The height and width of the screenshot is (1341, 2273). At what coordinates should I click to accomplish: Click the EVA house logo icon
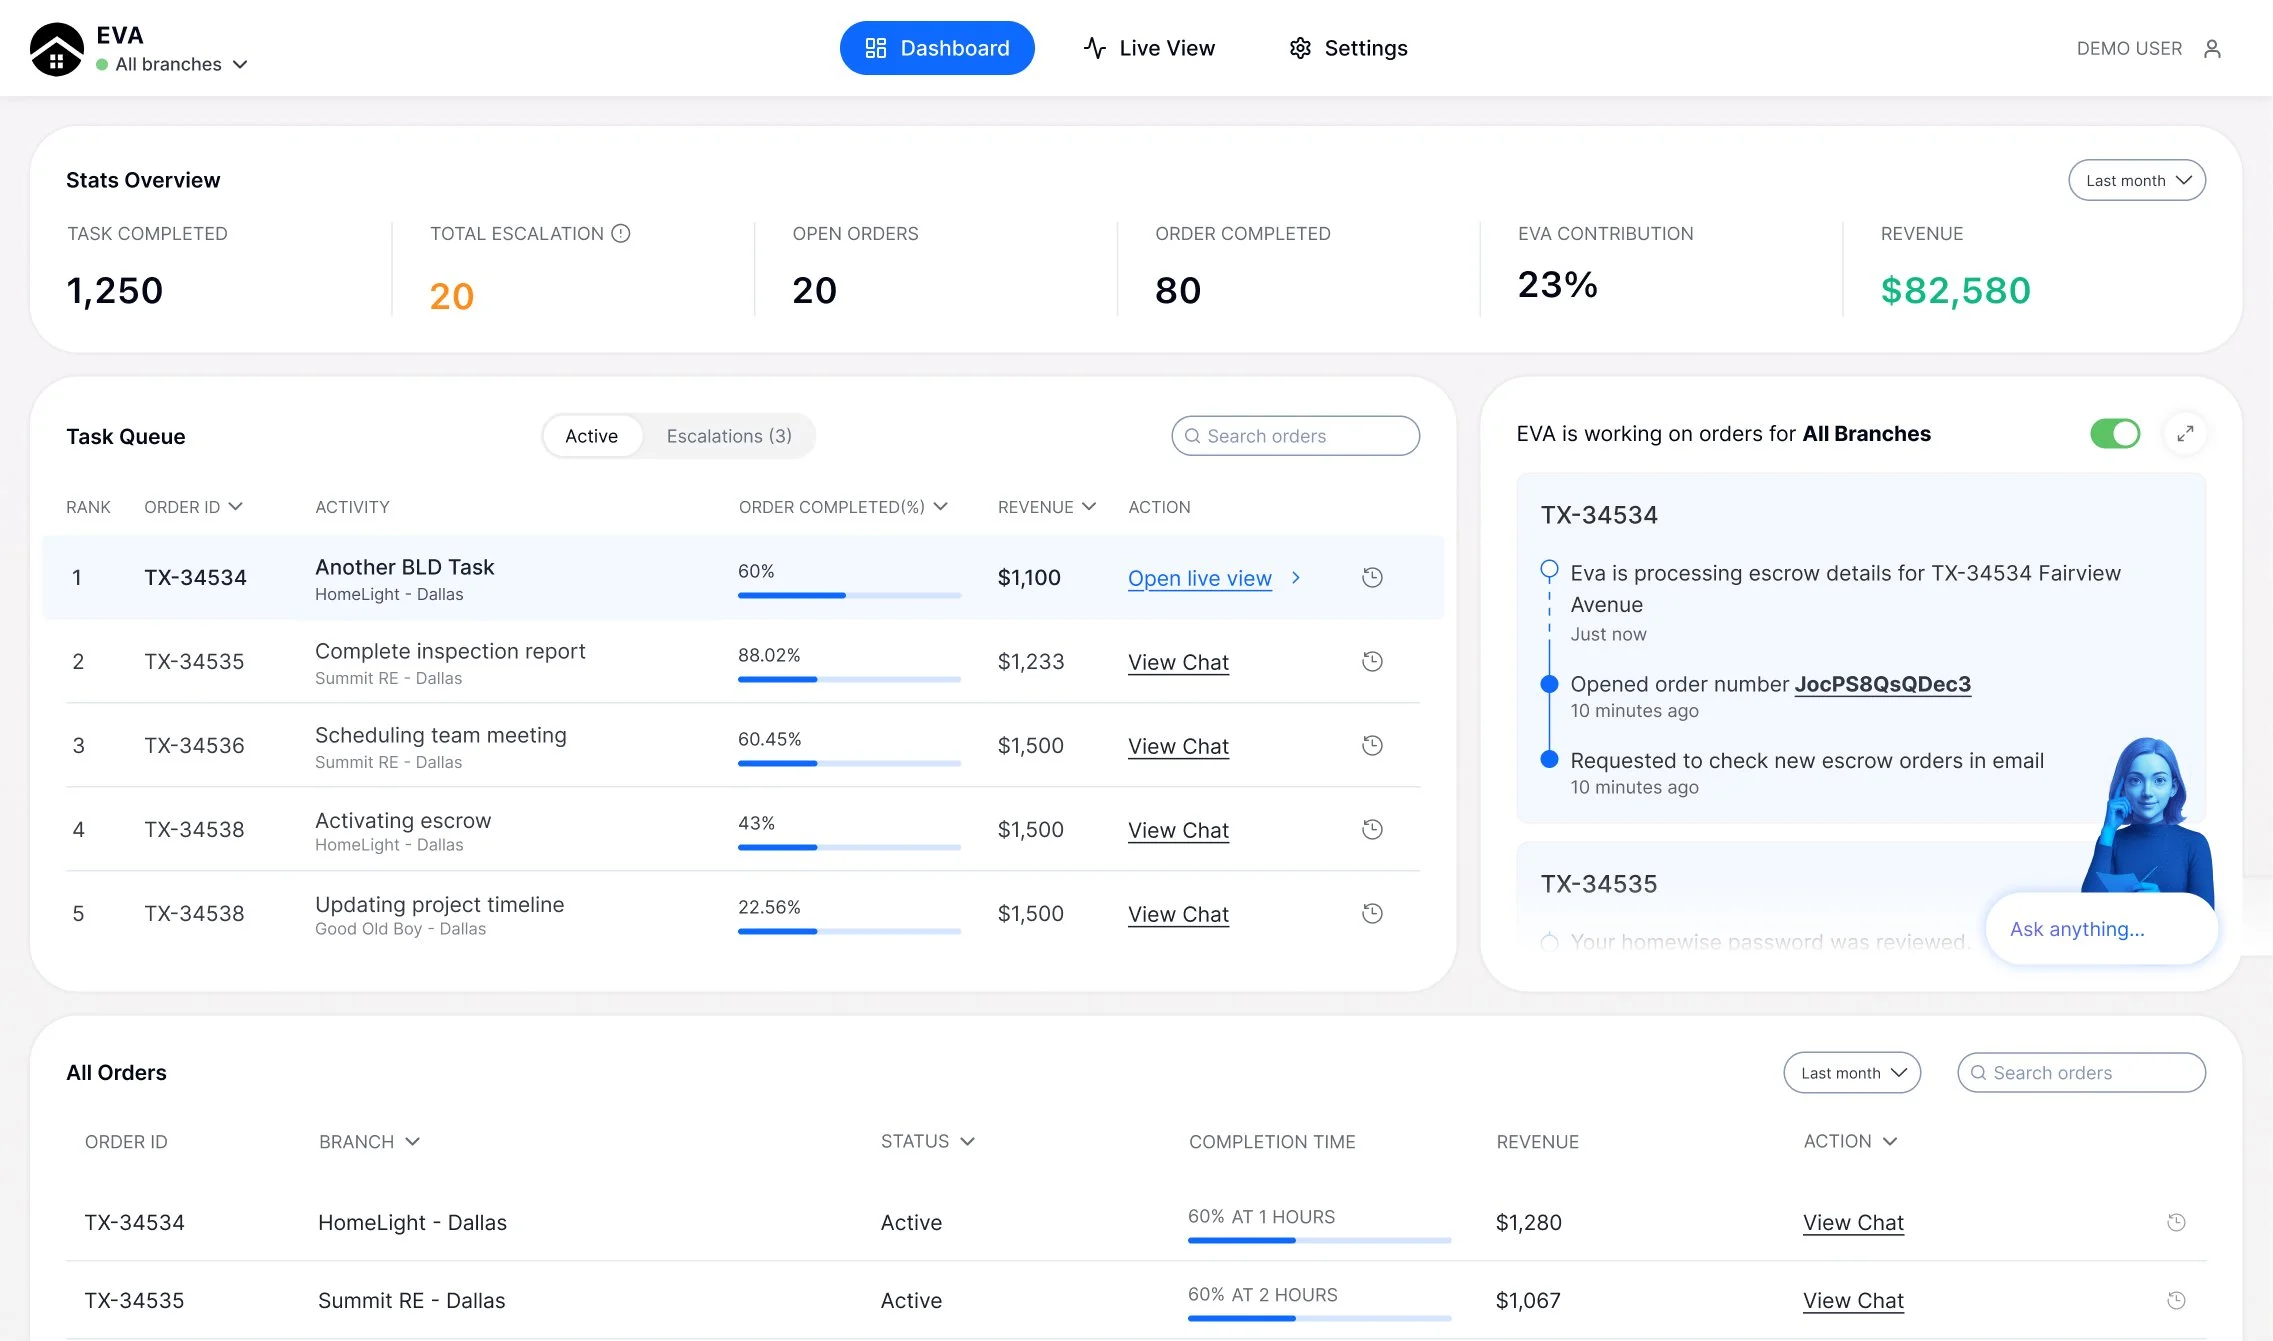click(x=56, y=50)
